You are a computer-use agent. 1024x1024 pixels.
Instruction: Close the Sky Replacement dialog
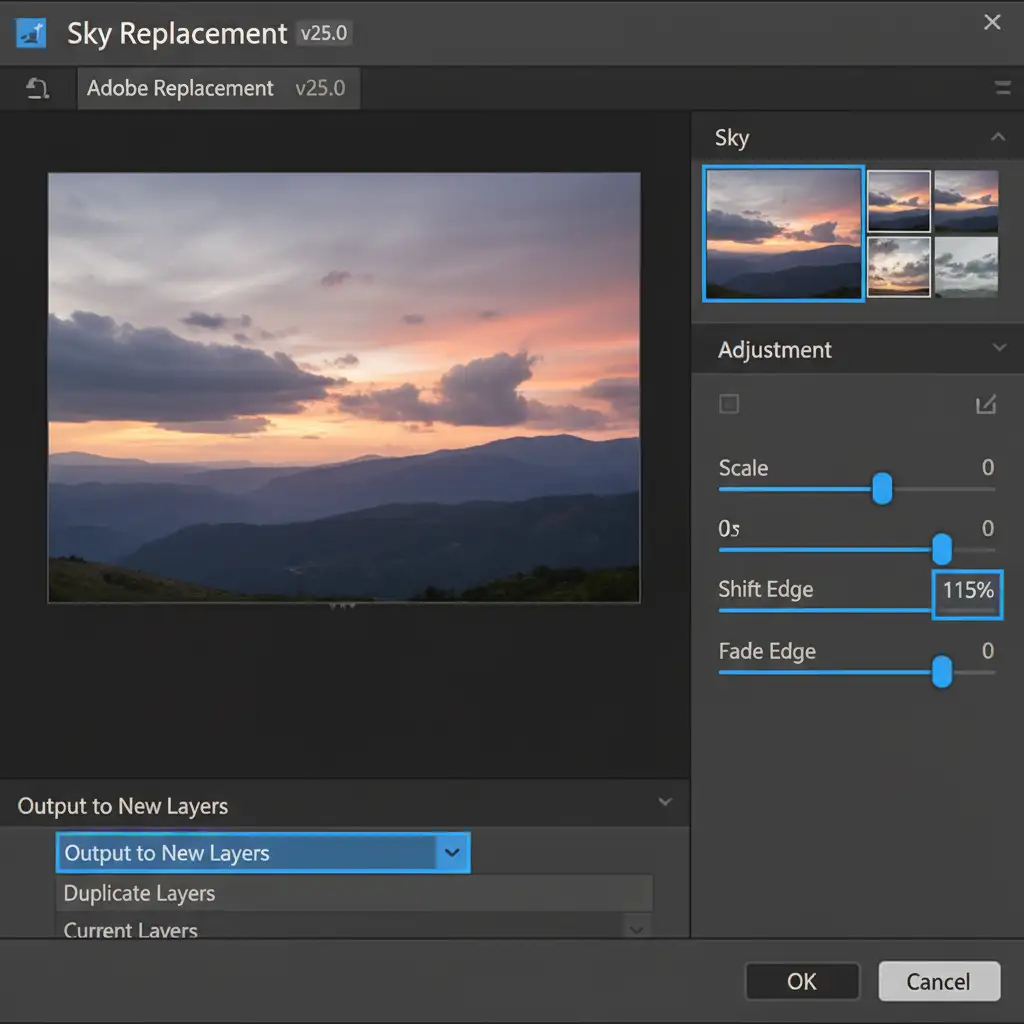pyautogui.click(x=992, y=22)
